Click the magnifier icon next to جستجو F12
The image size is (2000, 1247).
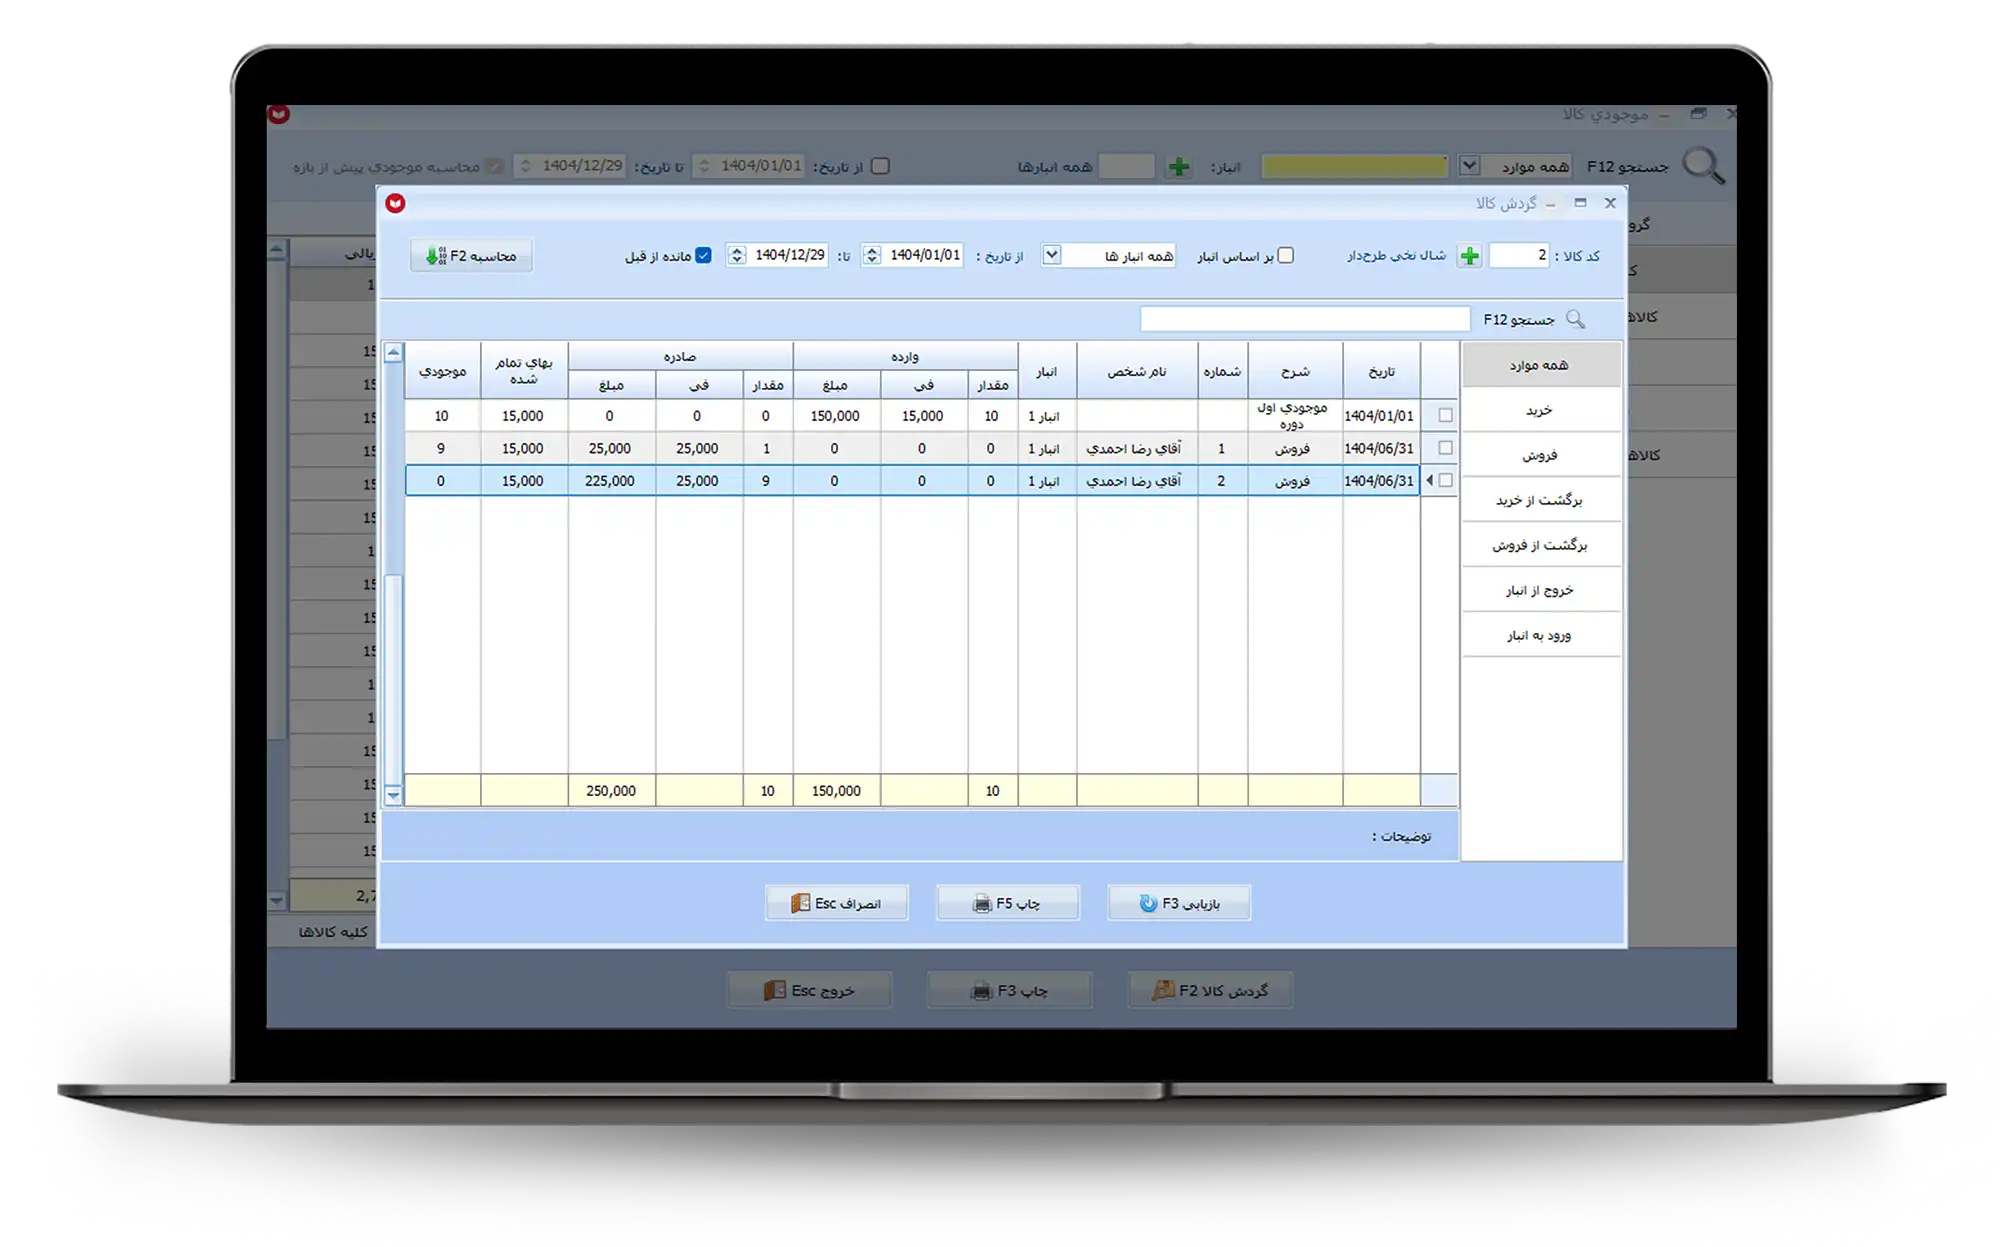pyautogui.click(x=1575, y=319)
